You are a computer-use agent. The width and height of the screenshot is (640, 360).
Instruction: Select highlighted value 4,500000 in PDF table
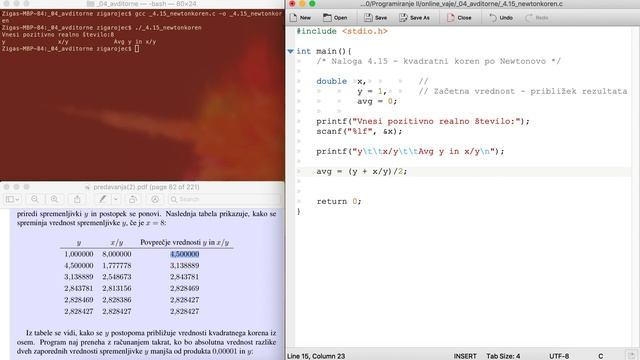[x=184, y=254]
